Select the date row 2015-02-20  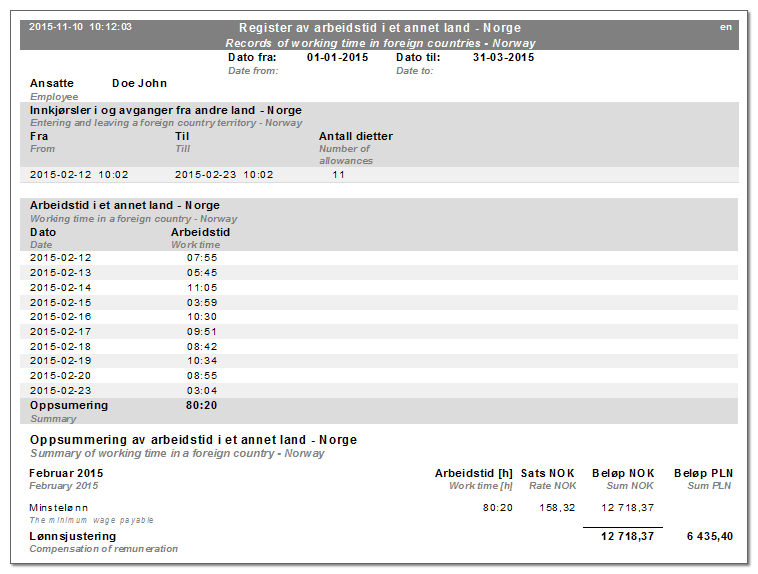(x=60, y=376)
